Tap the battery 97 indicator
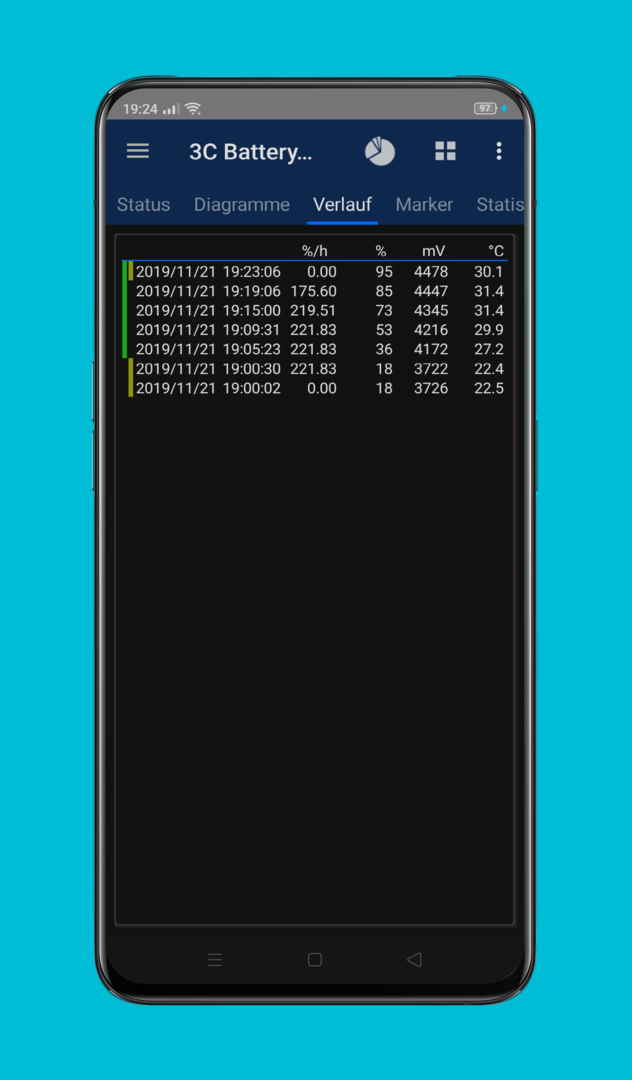 pyautogui.click(x=485, y=108)
